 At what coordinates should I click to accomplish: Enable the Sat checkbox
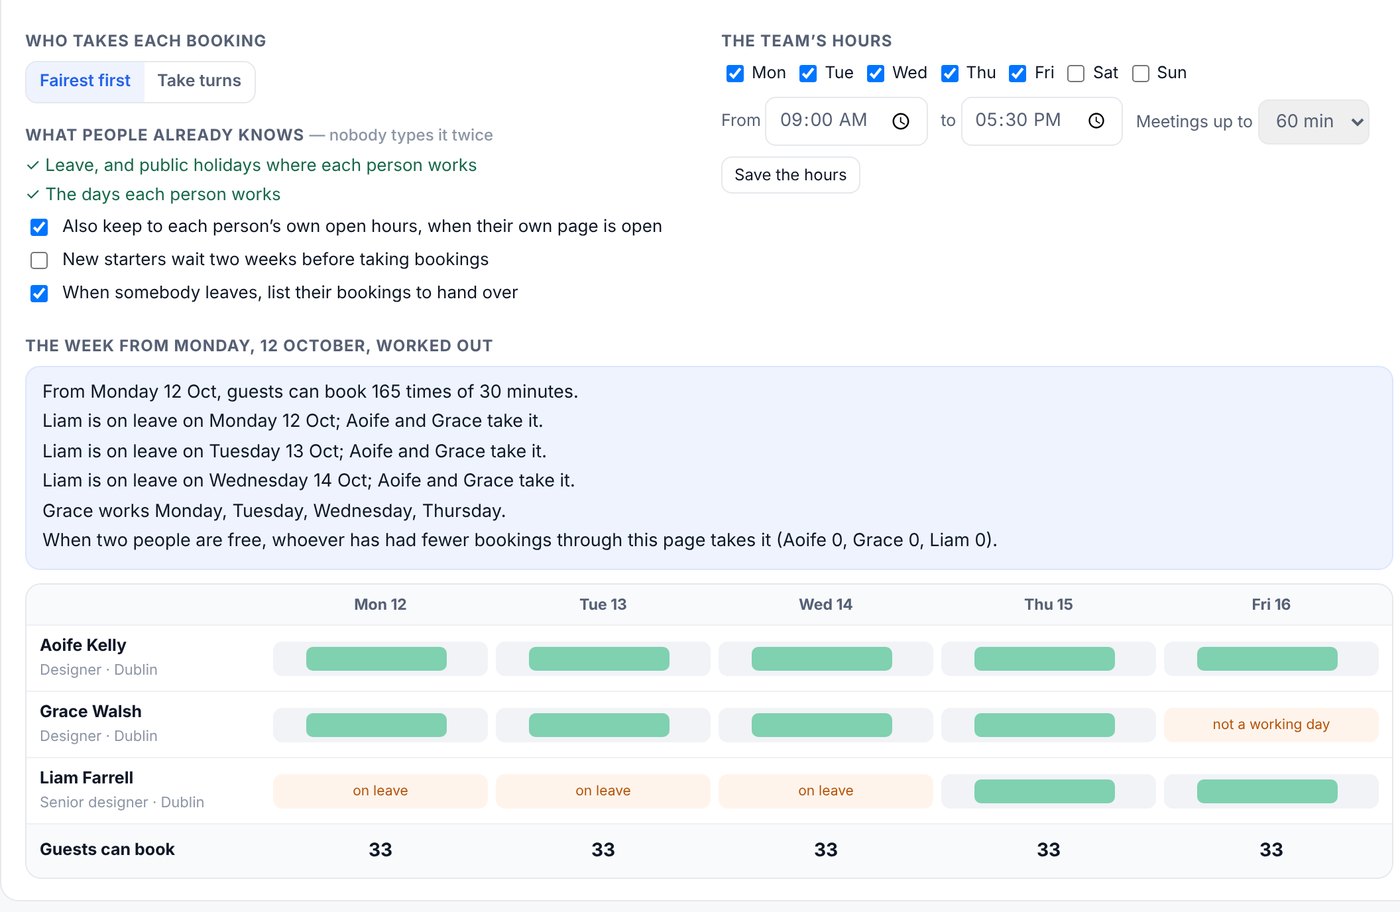pos(1076,73)
